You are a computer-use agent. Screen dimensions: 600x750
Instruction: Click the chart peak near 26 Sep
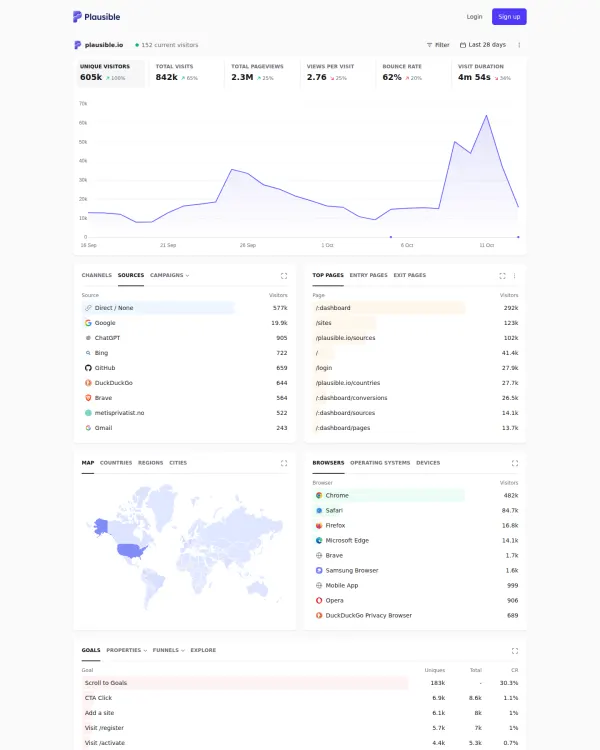(232, 169)
